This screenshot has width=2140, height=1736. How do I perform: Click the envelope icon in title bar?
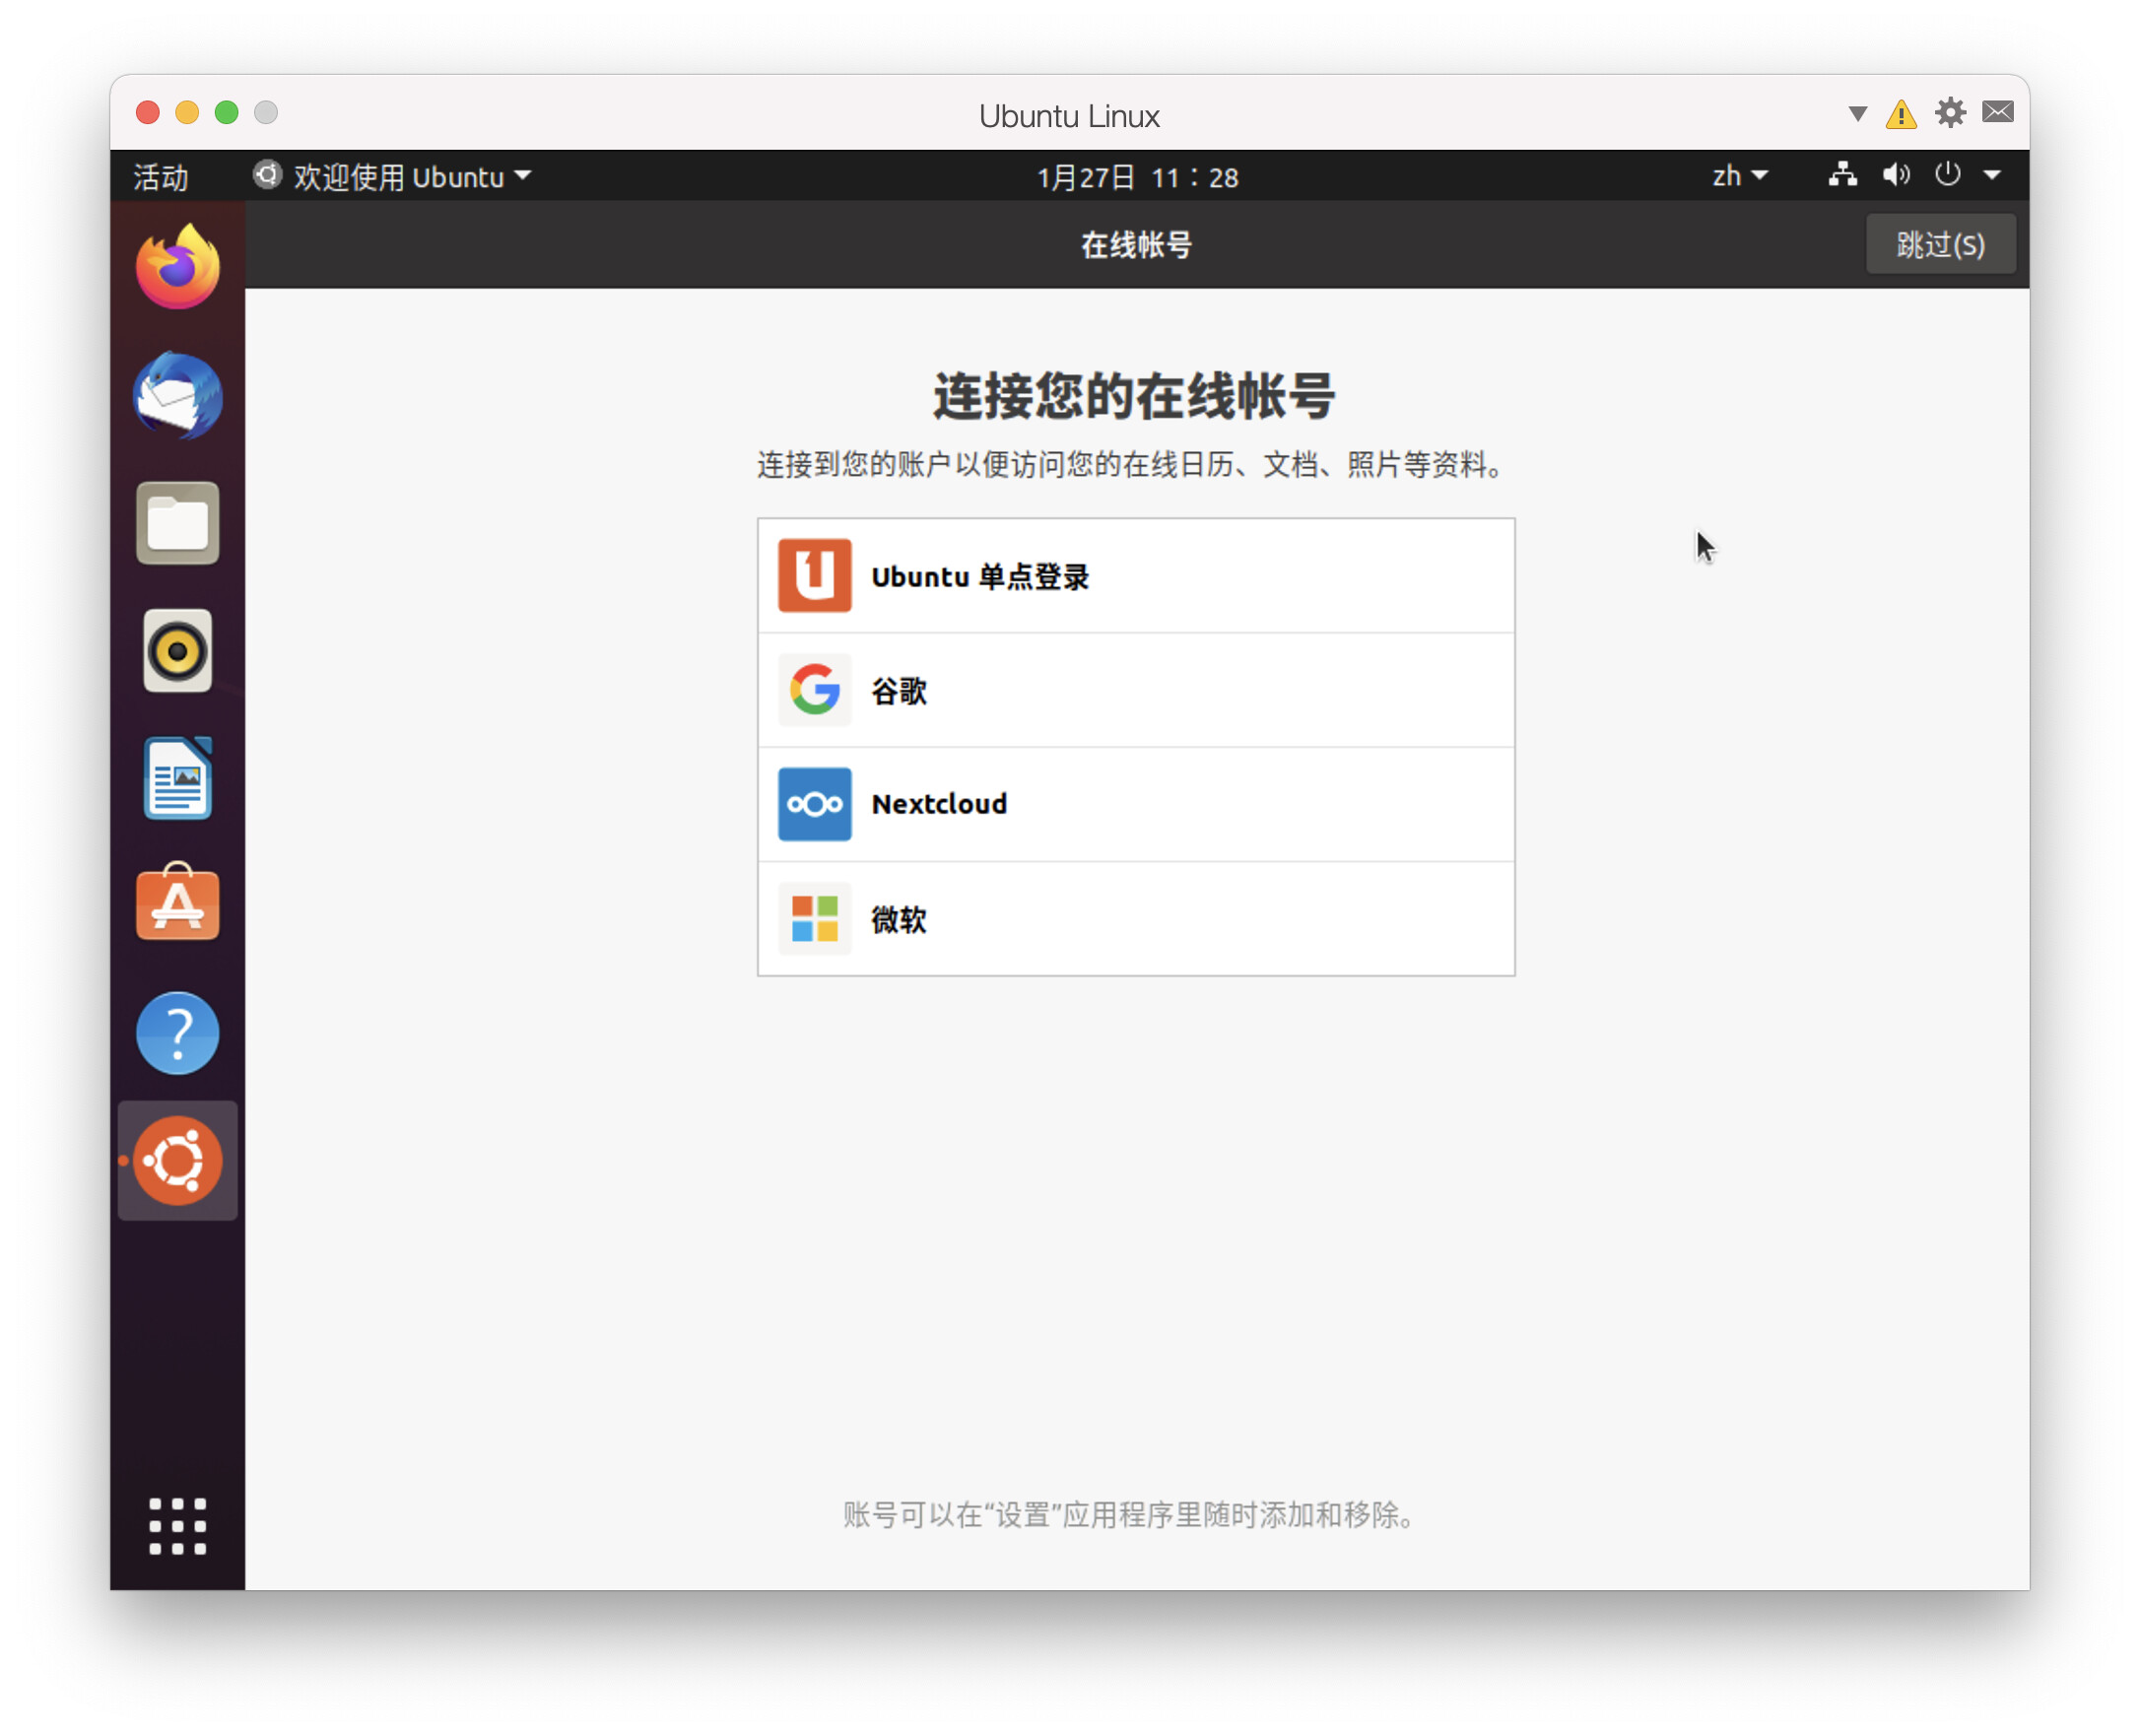click(1998, 112)
